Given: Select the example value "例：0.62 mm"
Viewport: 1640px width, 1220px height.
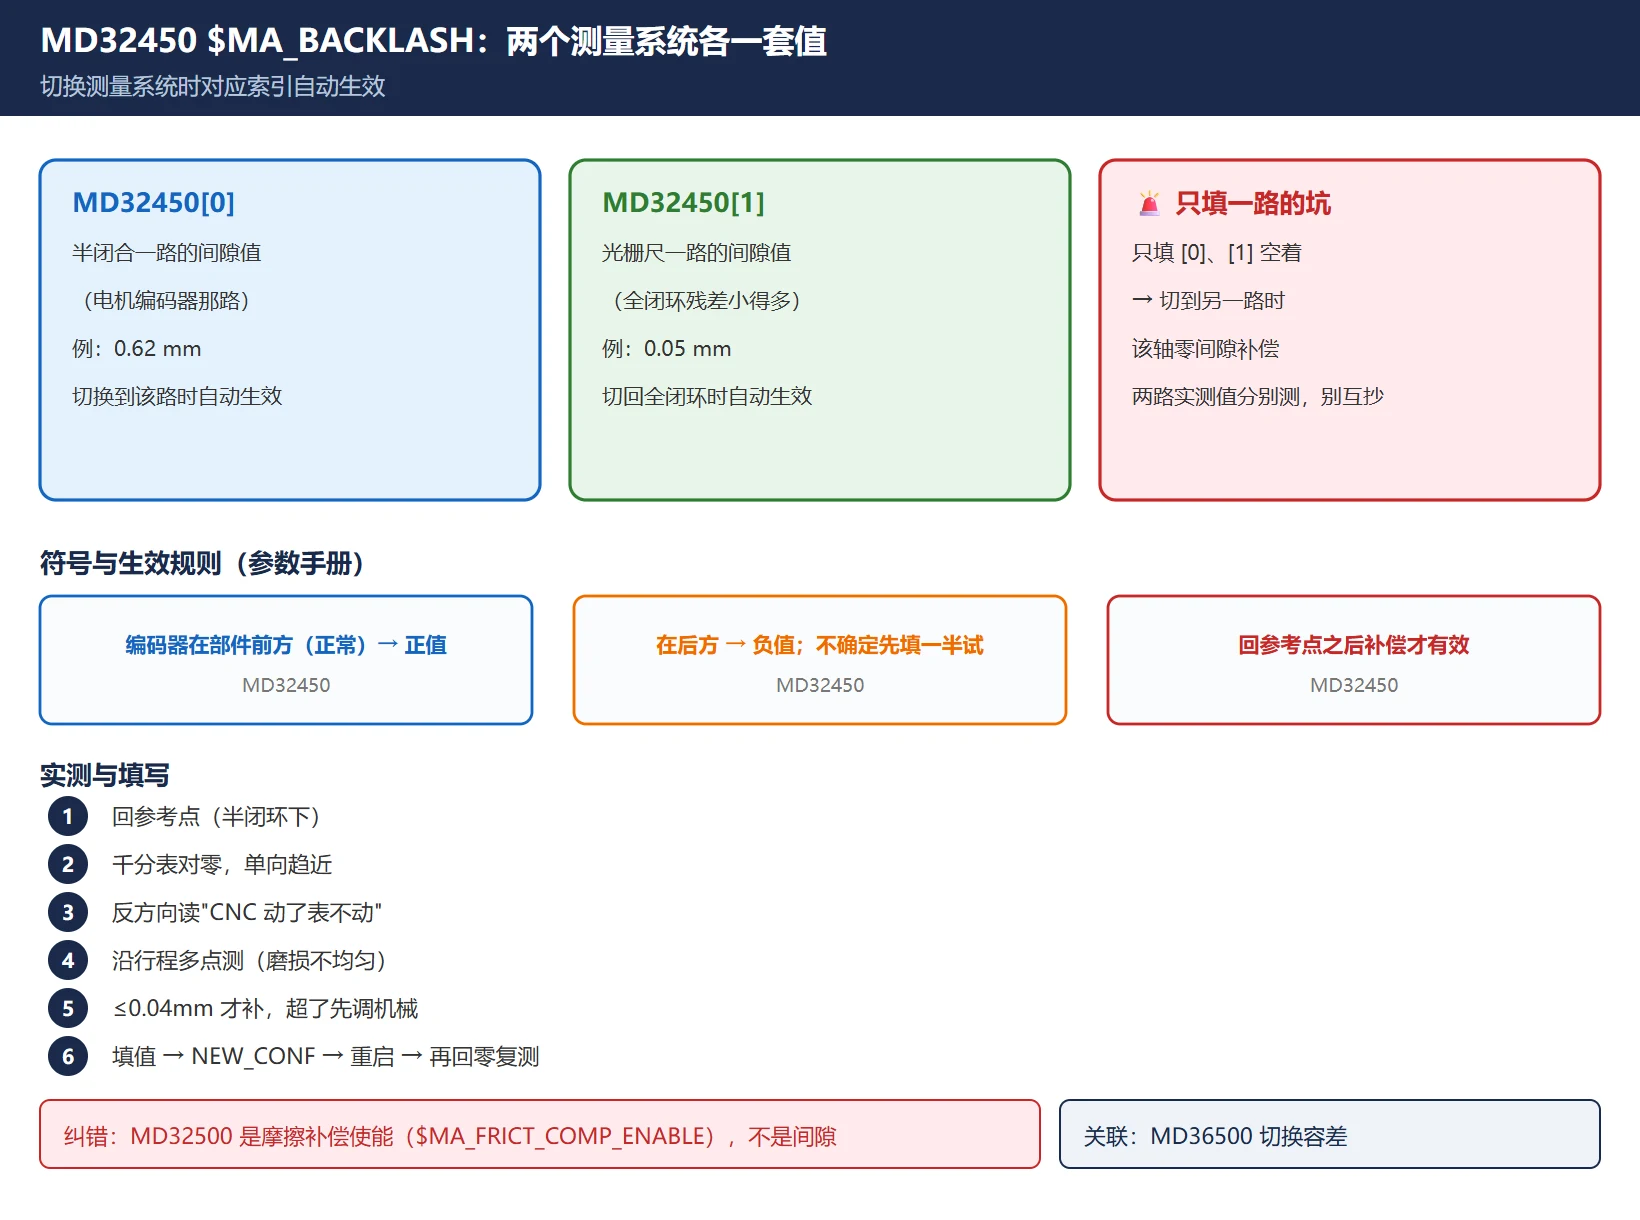Looking at the screenshot, I should point(137,349).
